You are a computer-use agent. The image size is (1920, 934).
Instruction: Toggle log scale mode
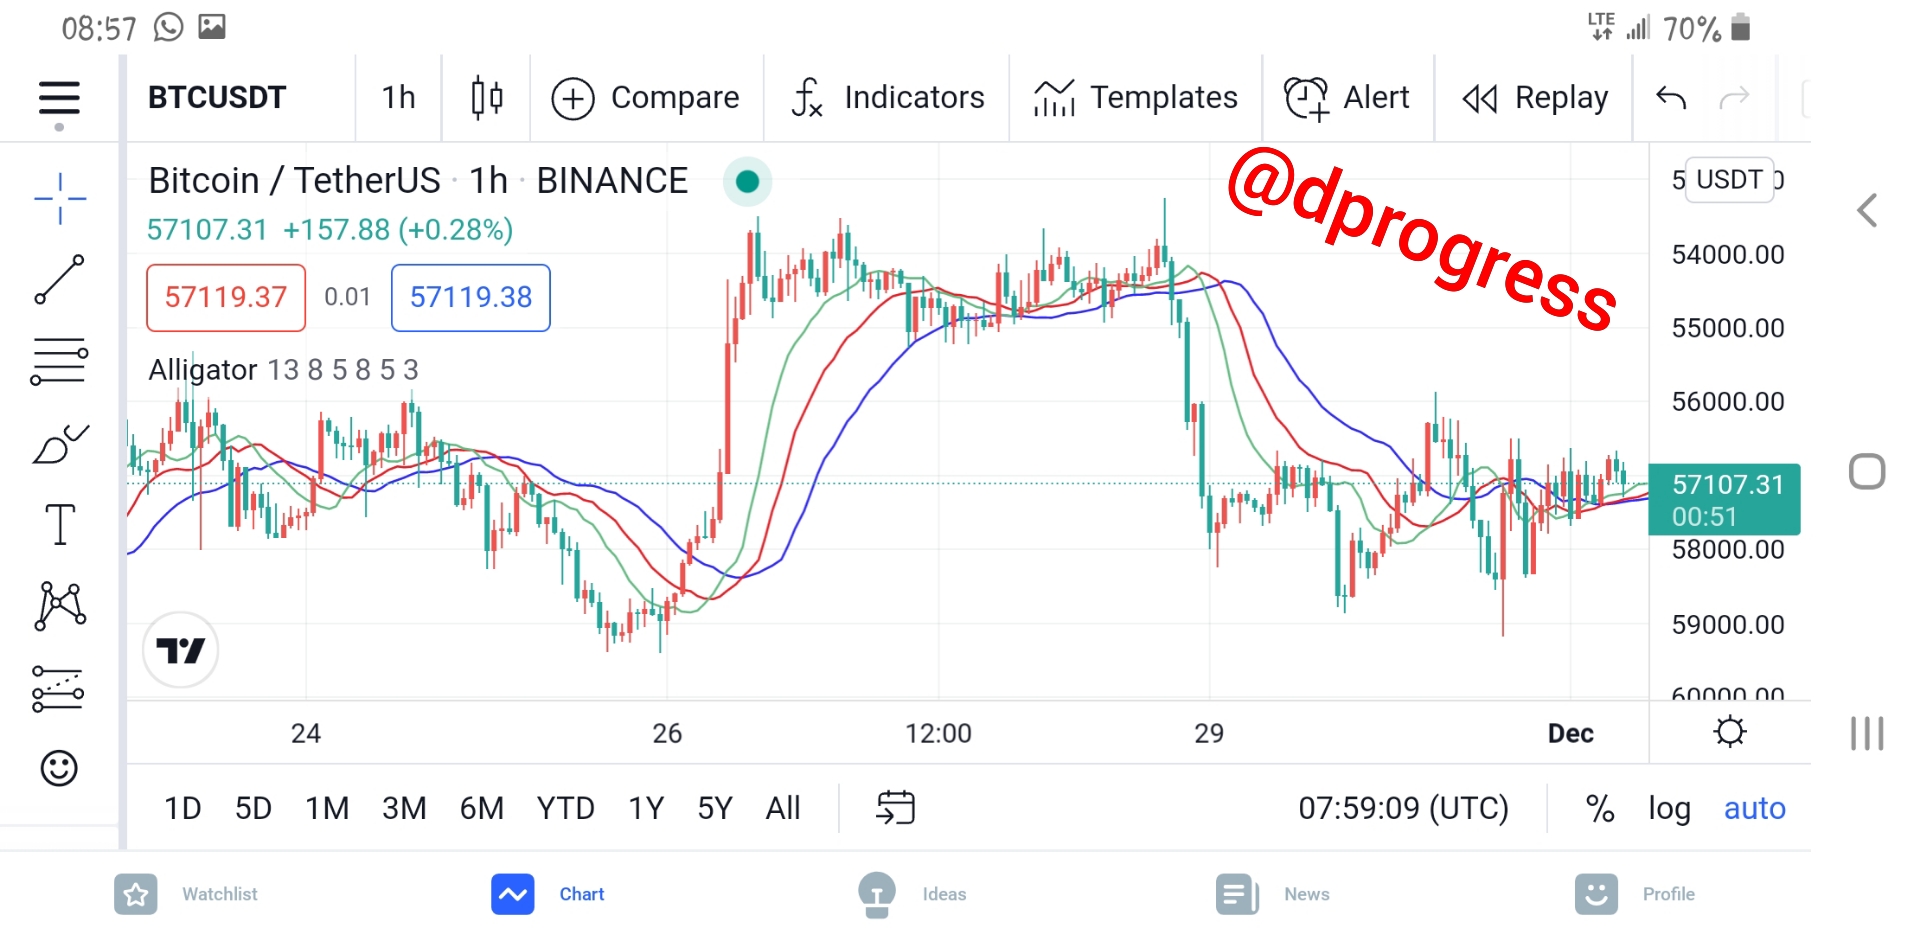point(1669,808)
